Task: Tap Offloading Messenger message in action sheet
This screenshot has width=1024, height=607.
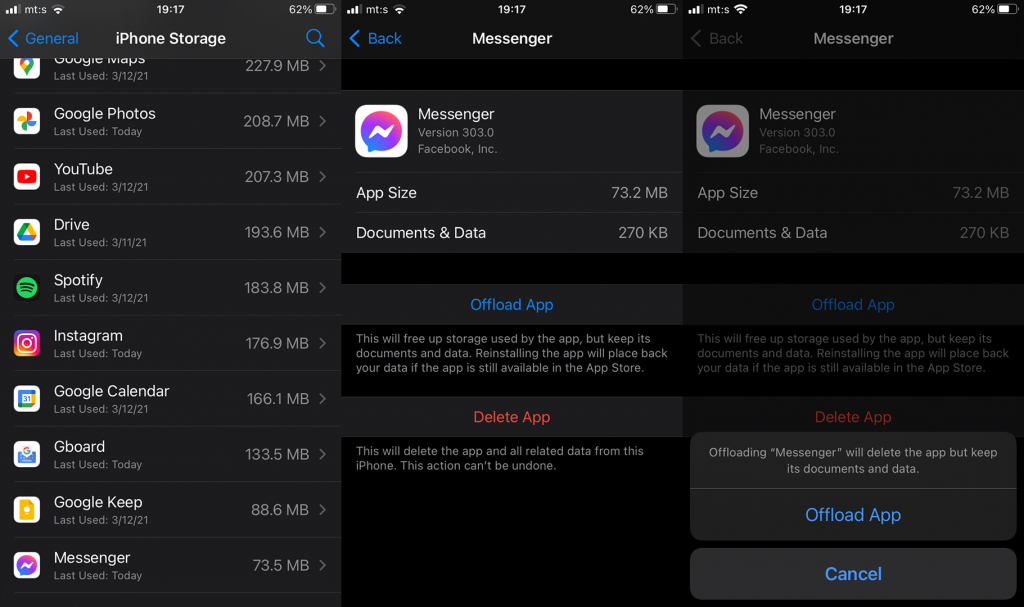Action: click(x=853, y=461)
